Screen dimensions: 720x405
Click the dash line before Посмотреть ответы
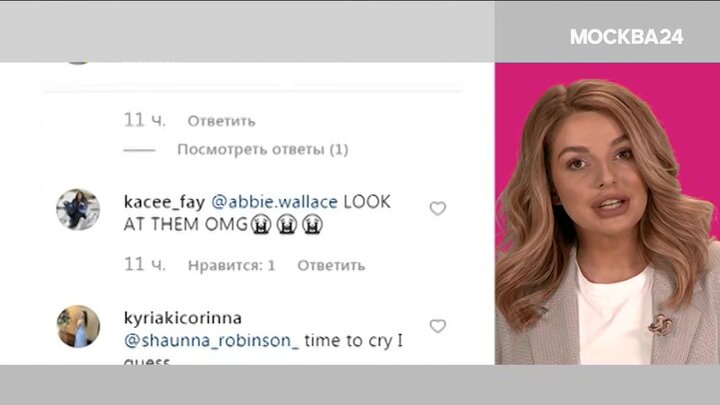[139, 150]
